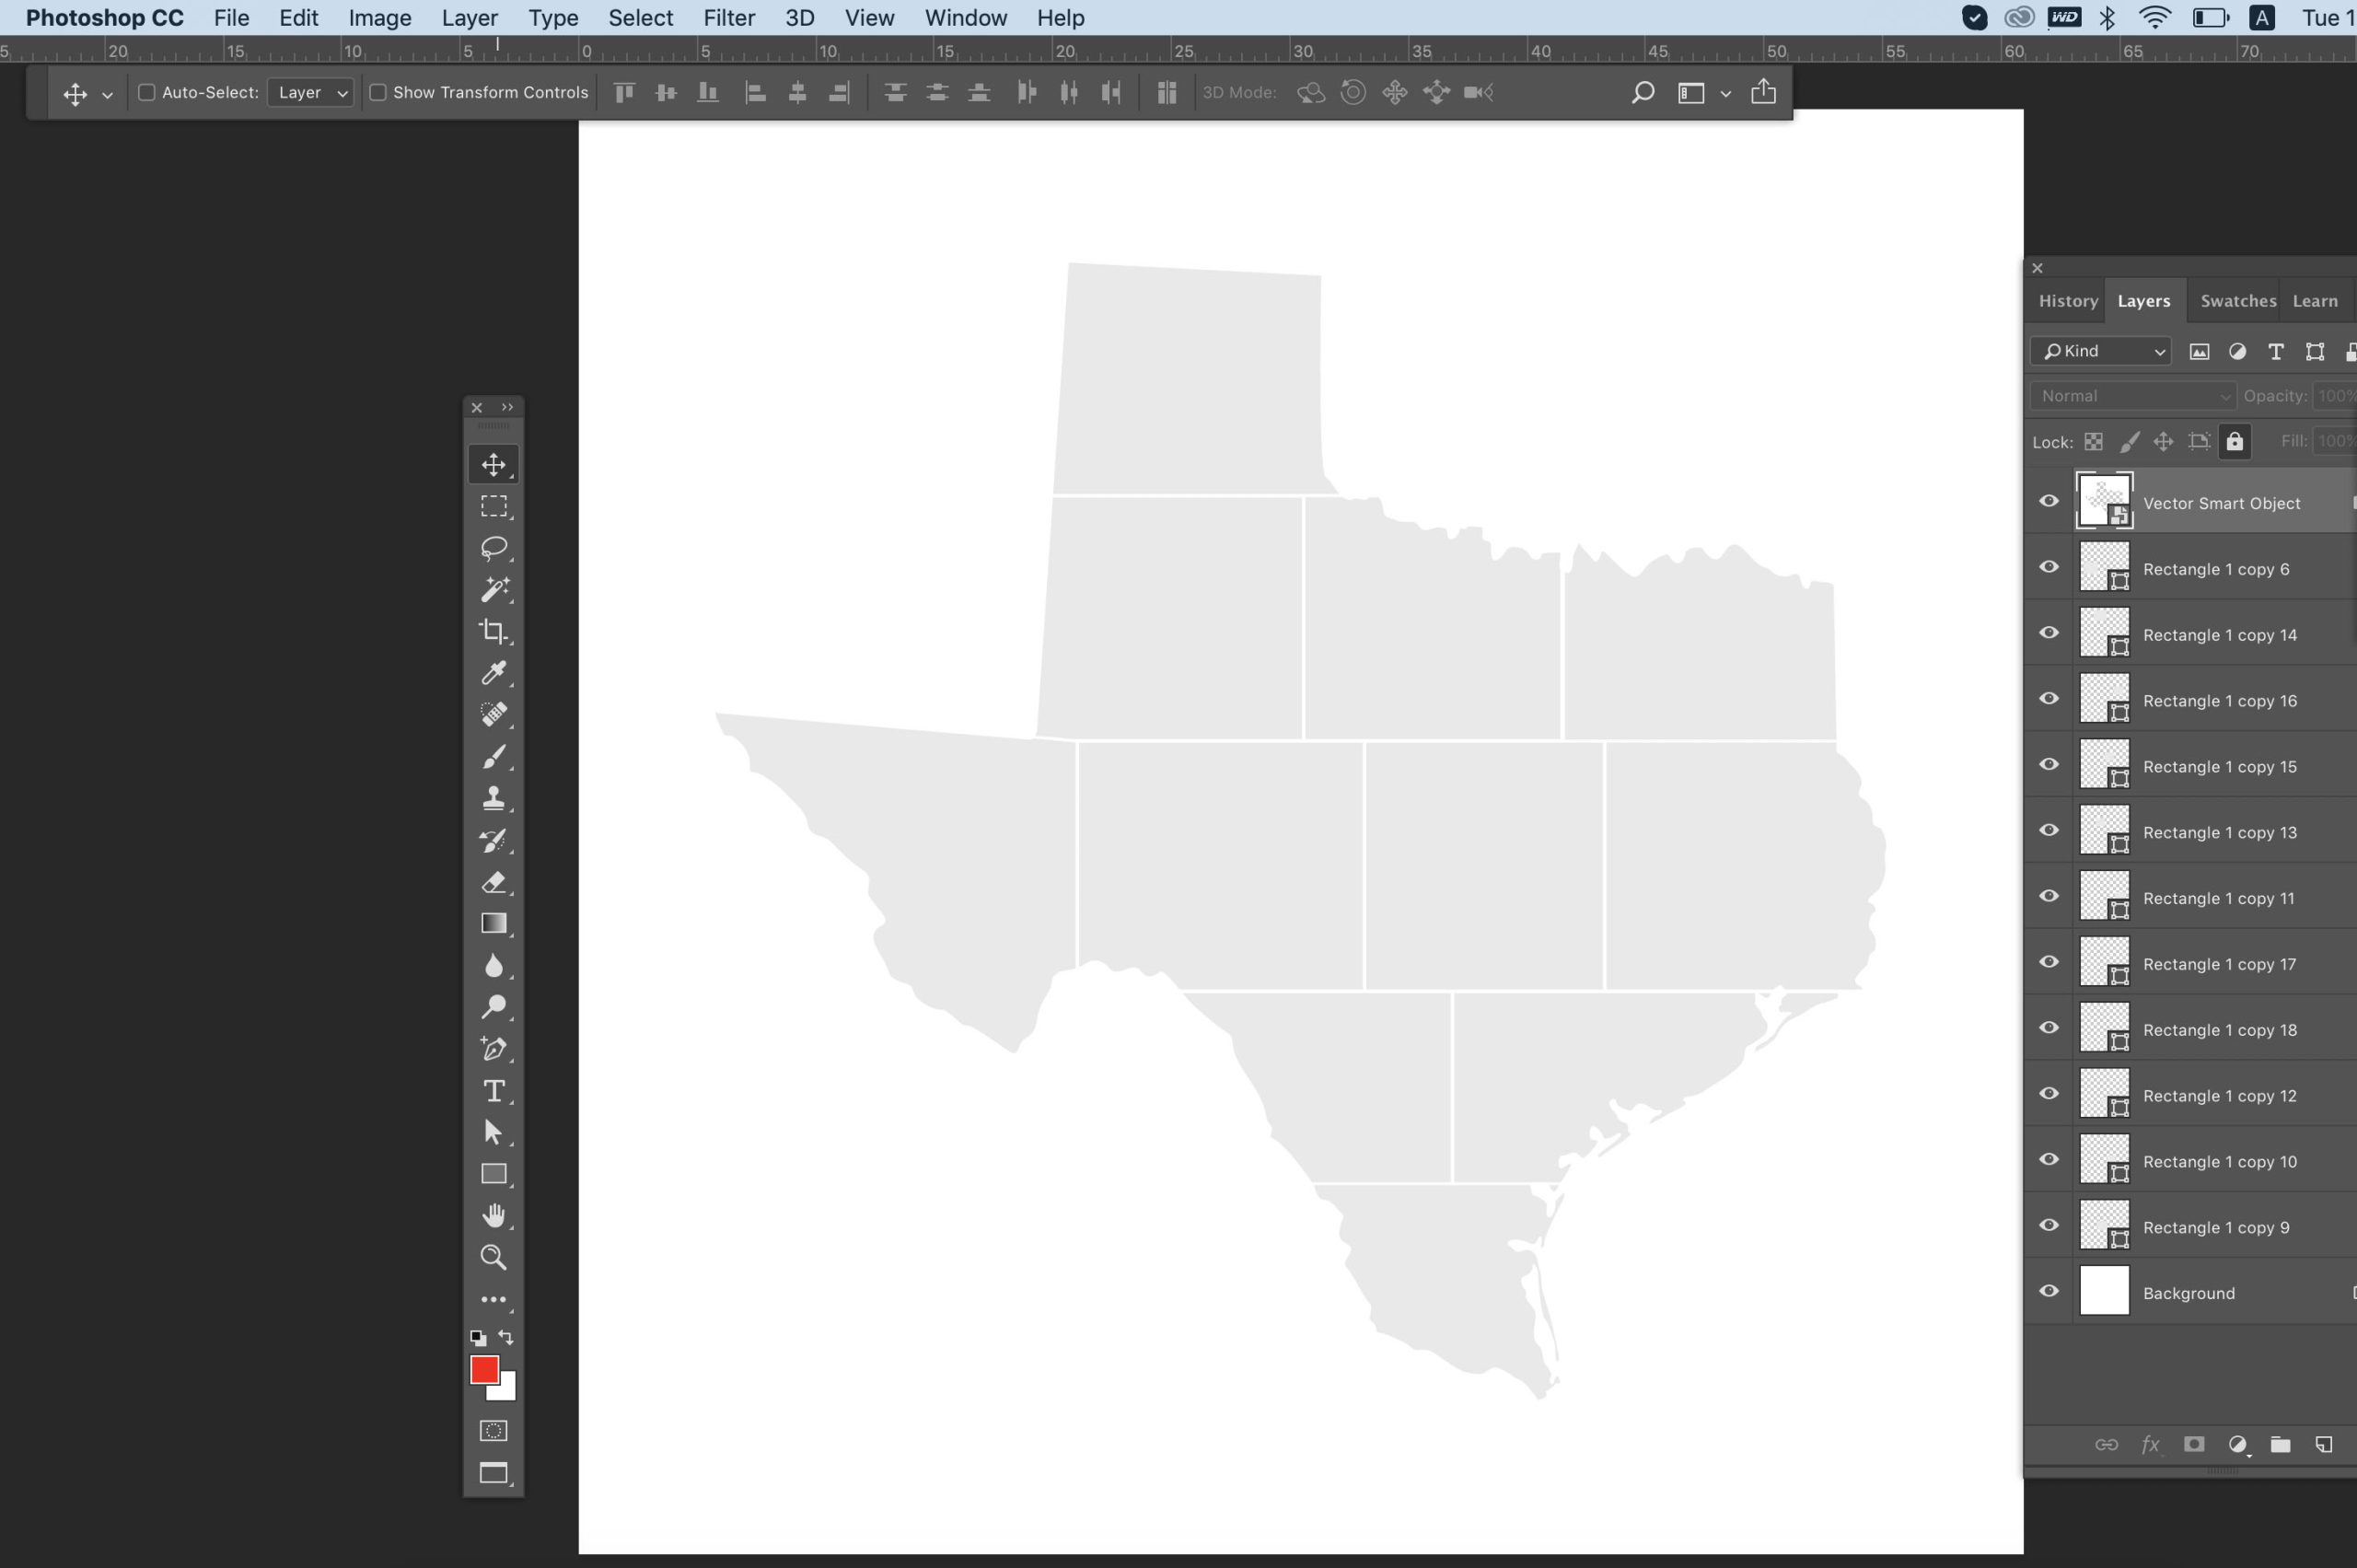Select the Gradient tool
2357x1568 pixels.
(x=493, y=923)
